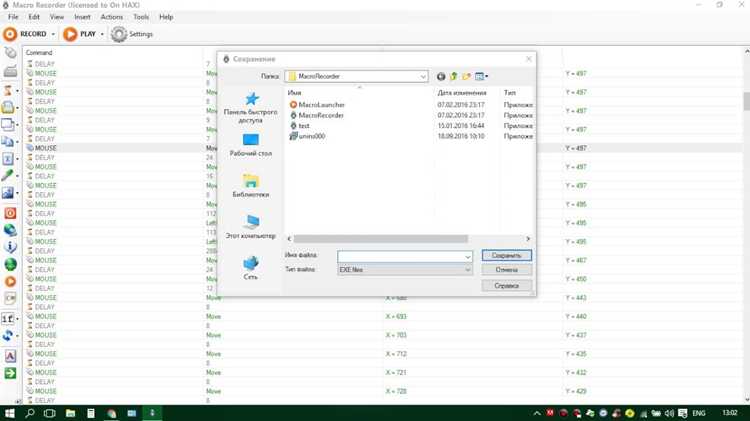This screenshot has width=750, height=421.
Task: Select the MacroRecorder file in list
Action: 316,115
